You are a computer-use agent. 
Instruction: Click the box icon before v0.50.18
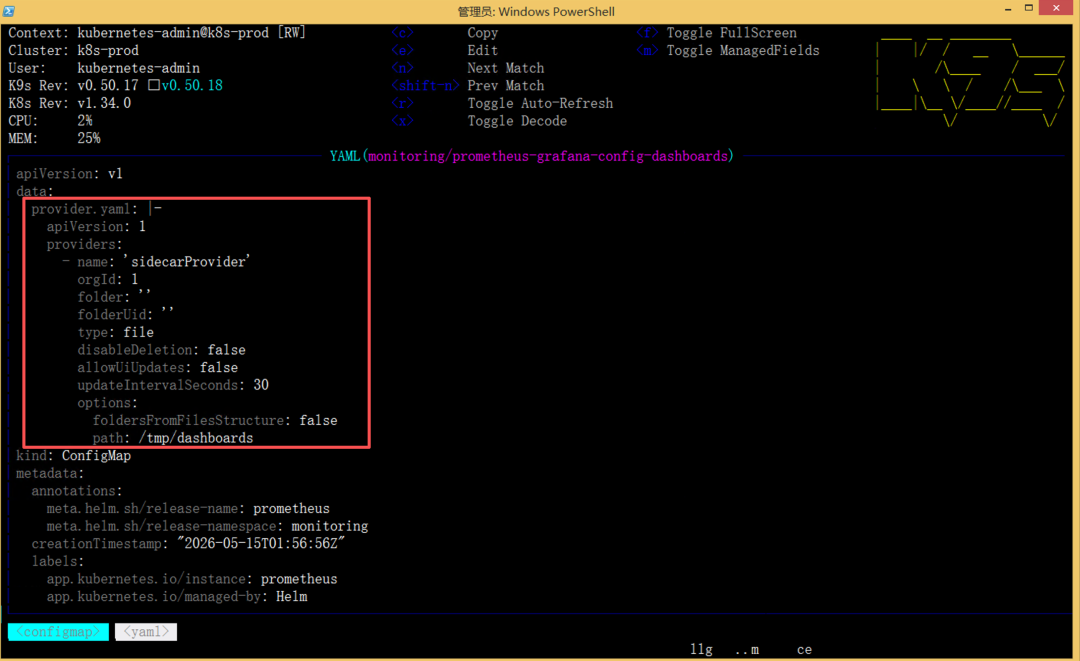coord(154,85)
